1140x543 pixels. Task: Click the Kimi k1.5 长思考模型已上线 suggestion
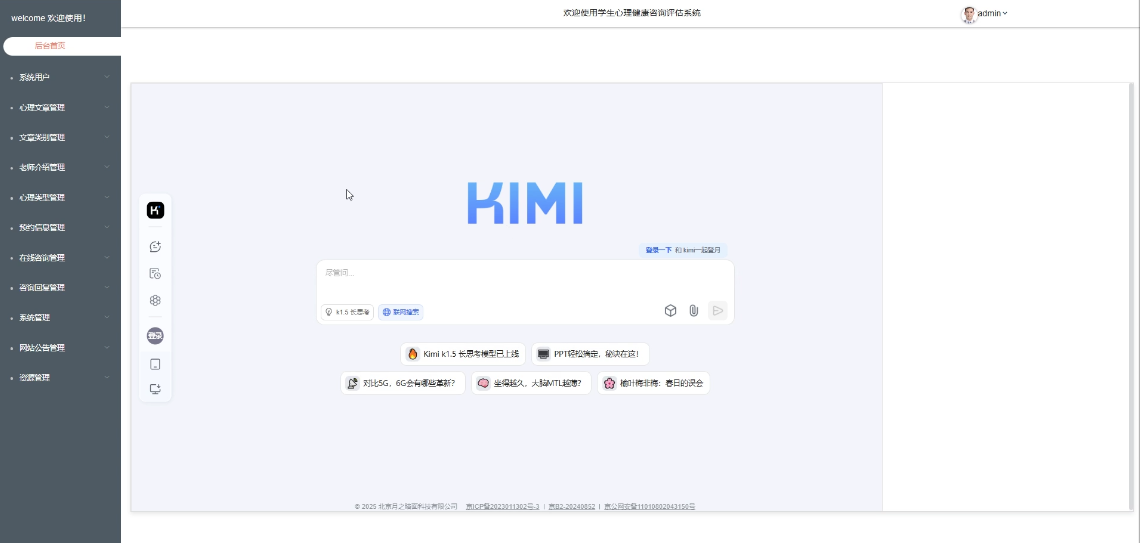coord(463,354)
